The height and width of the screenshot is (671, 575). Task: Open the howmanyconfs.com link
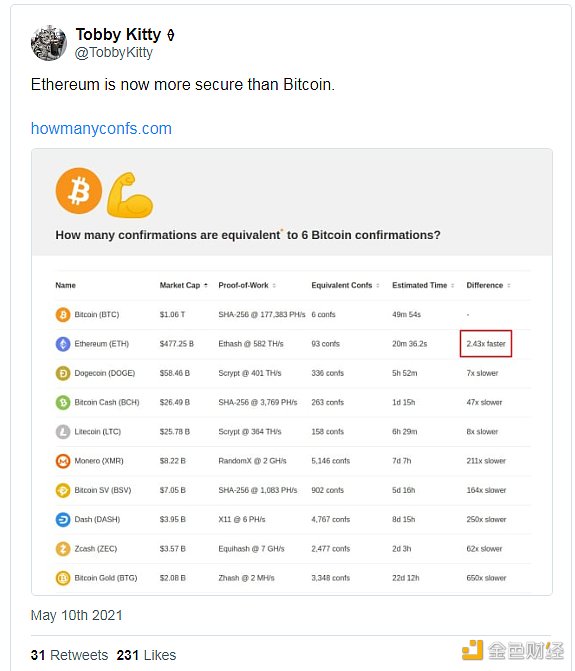[101, 128]
